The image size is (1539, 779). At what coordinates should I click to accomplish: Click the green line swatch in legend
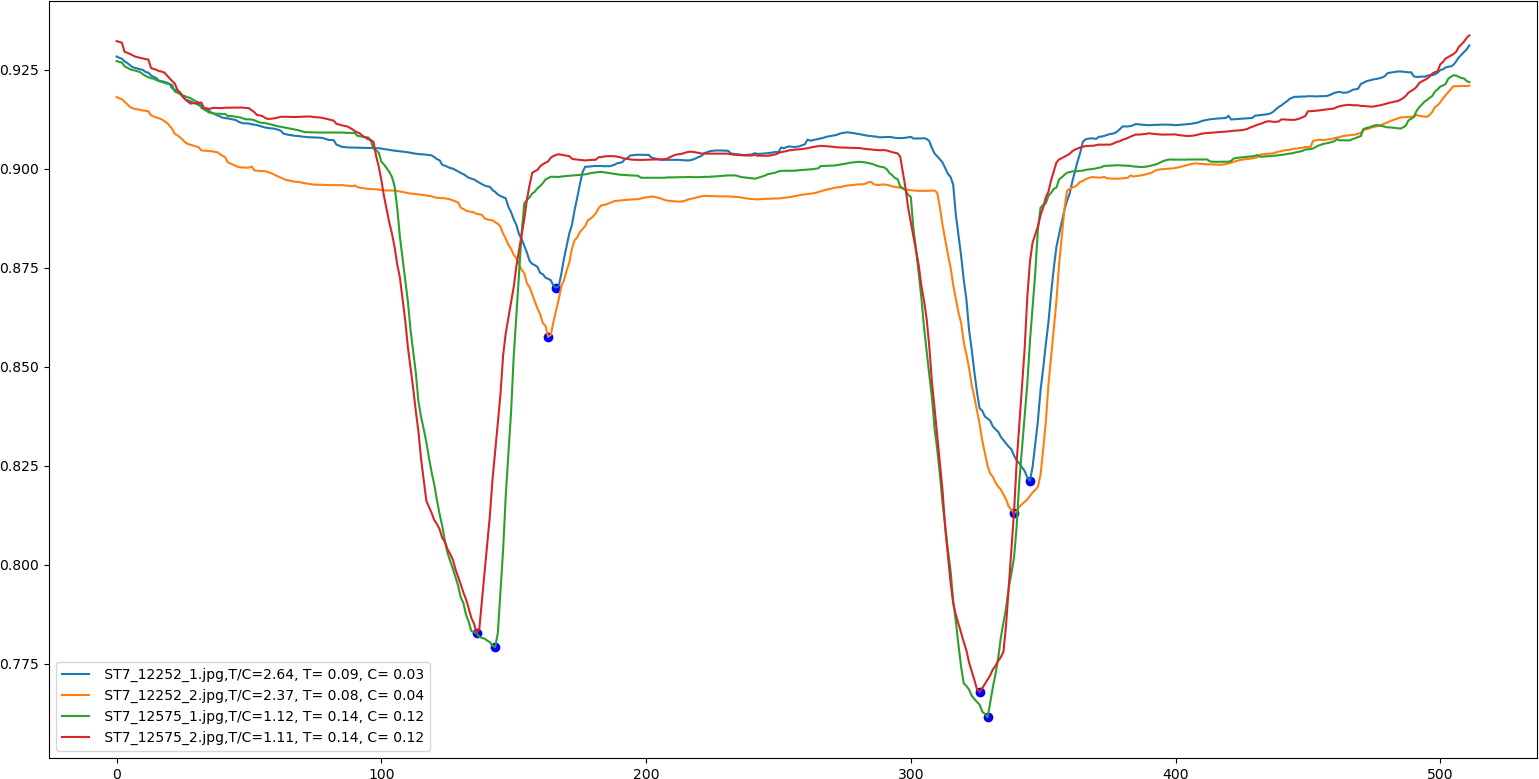click(77, 717)
